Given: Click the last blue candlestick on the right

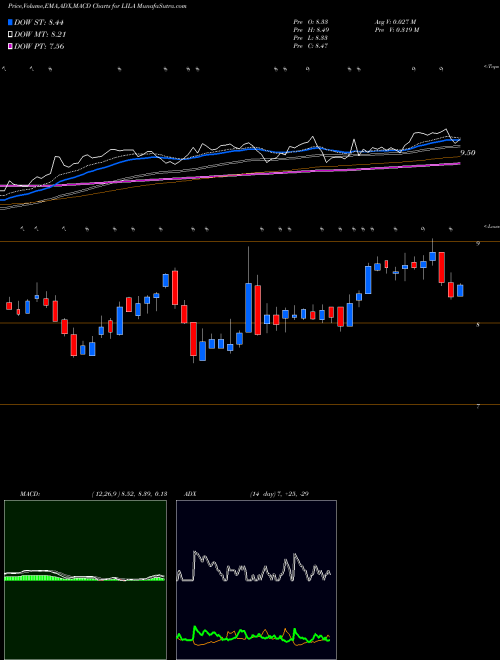Looking at the screenshot, I should click(x=460, y=290).
